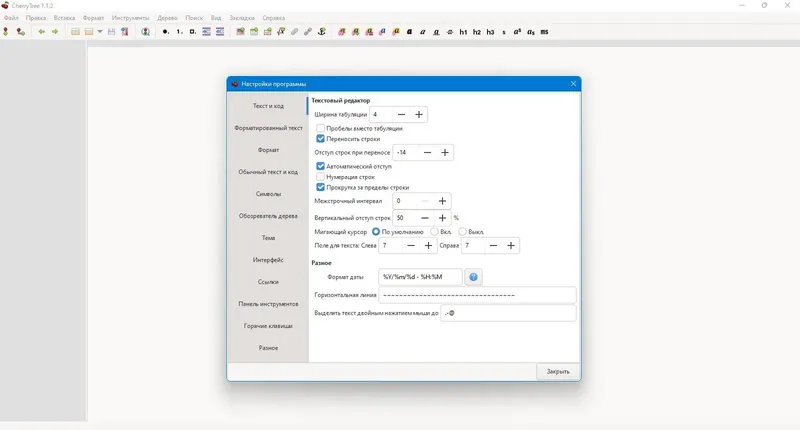The width and height of the screenshot is (800, 430).
Task: Increase left text margin 'Слева'
Action: coord(429,245)
